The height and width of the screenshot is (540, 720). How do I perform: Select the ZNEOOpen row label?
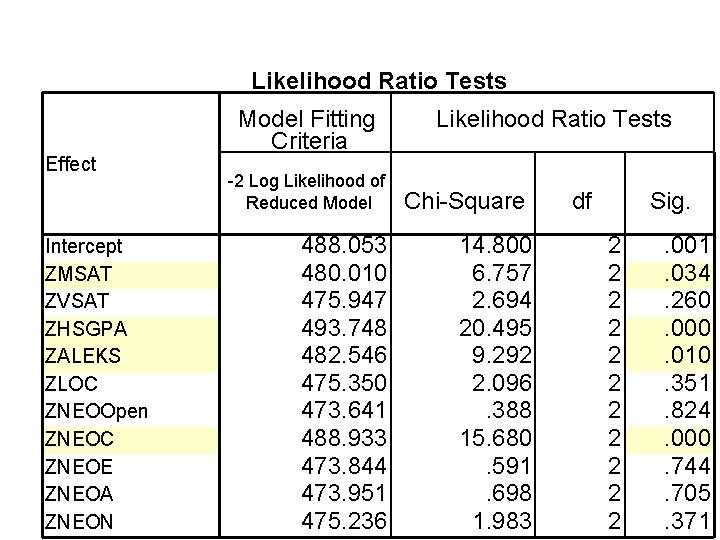coord(95,410)
